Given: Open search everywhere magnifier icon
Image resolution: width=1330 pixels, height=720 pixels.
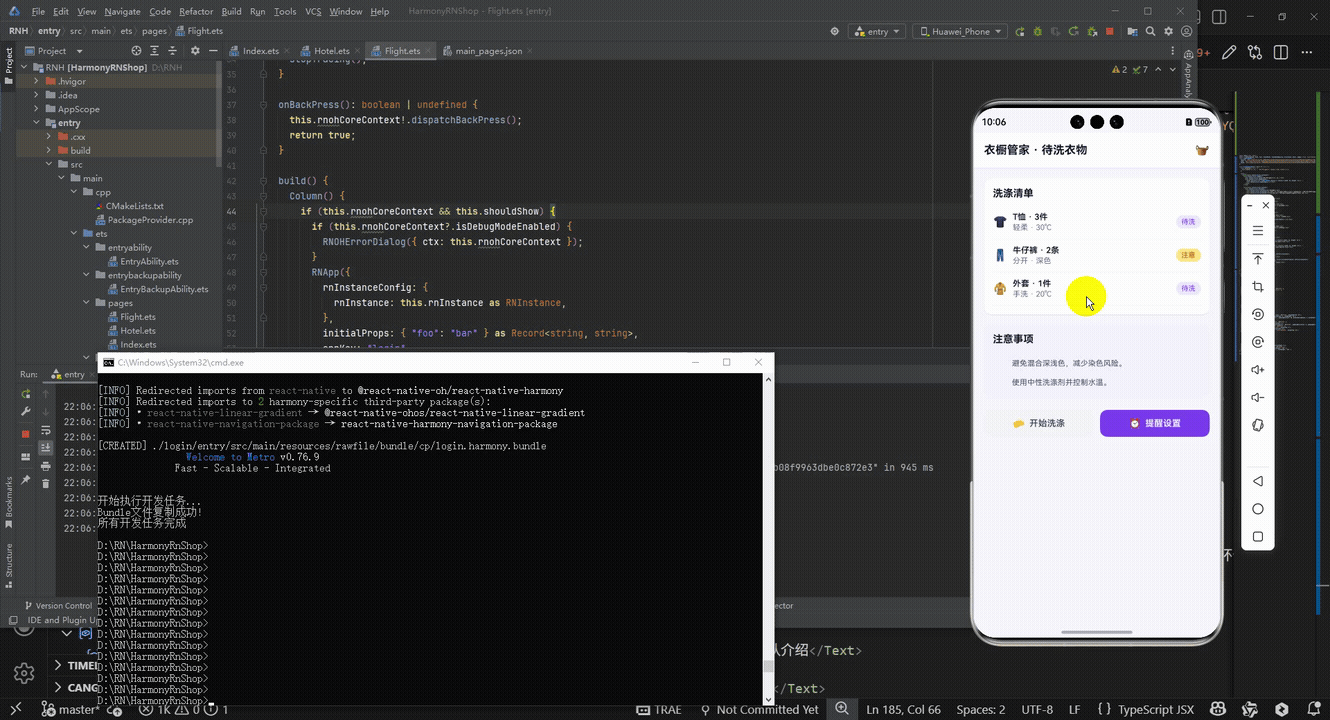Looking at the screenshot, I should 1151,31.
